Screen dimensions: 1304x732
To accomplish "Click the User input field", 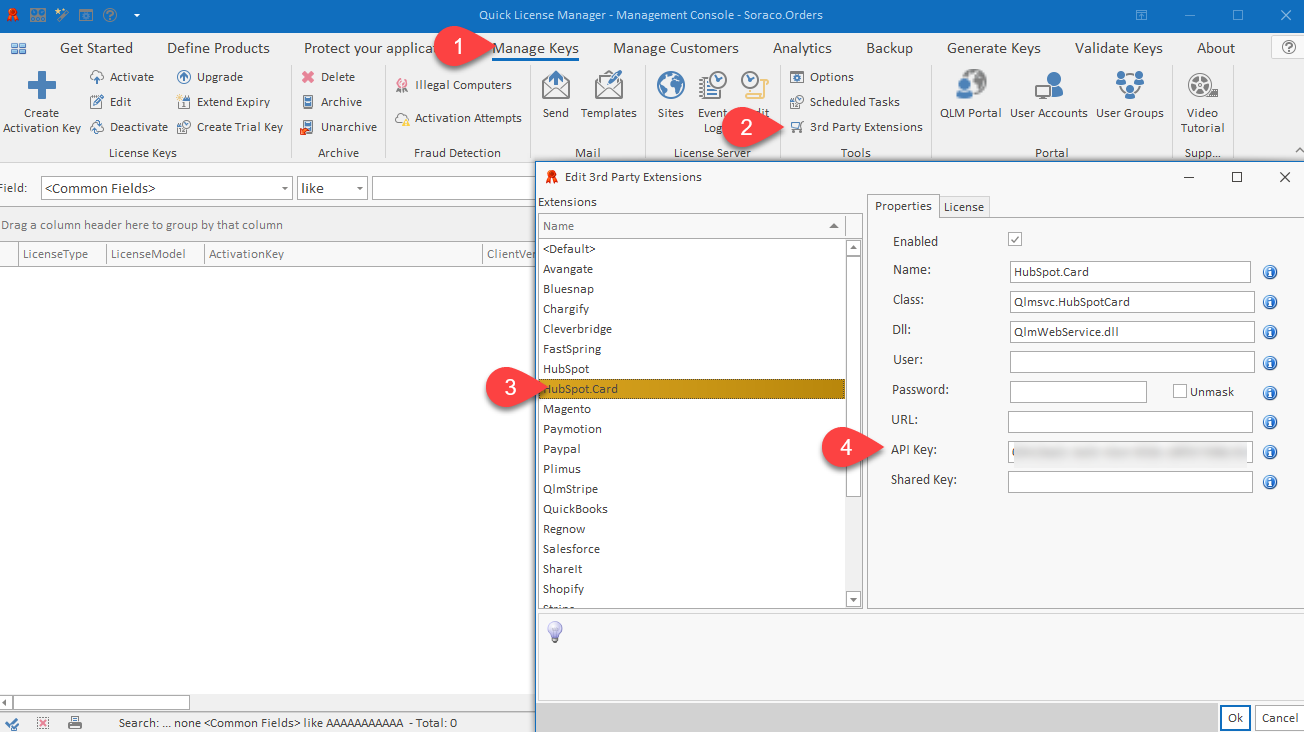I will tap(1132, 362).
